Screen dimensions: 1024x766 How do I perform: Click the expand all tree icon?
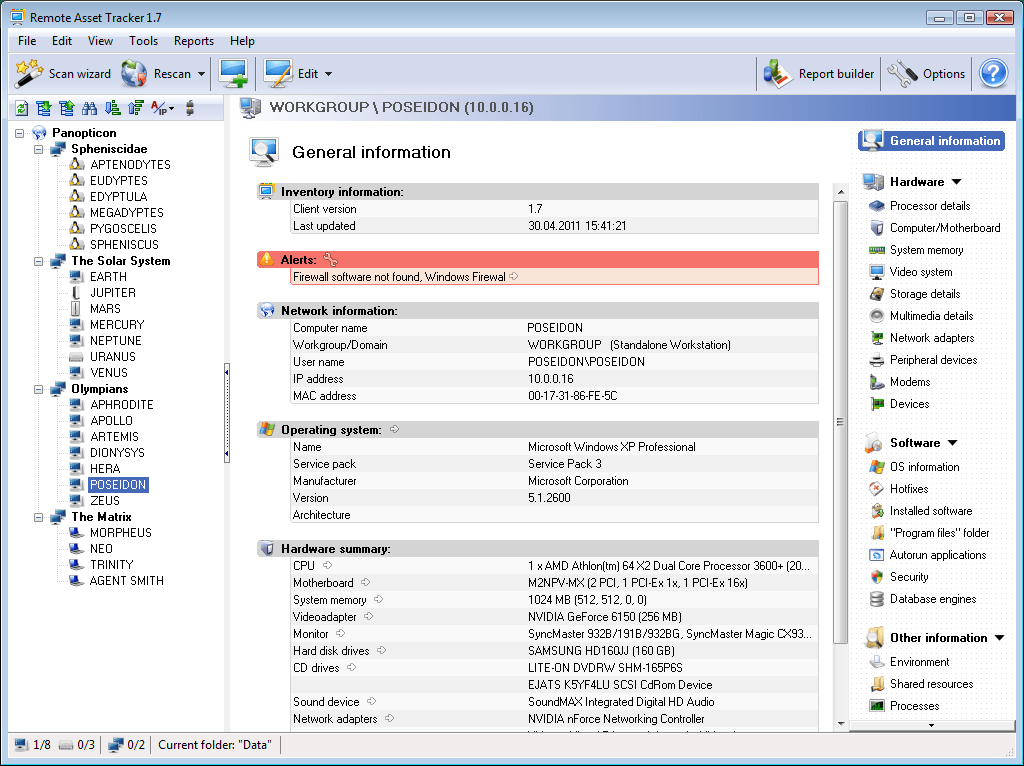pos(44,108)
